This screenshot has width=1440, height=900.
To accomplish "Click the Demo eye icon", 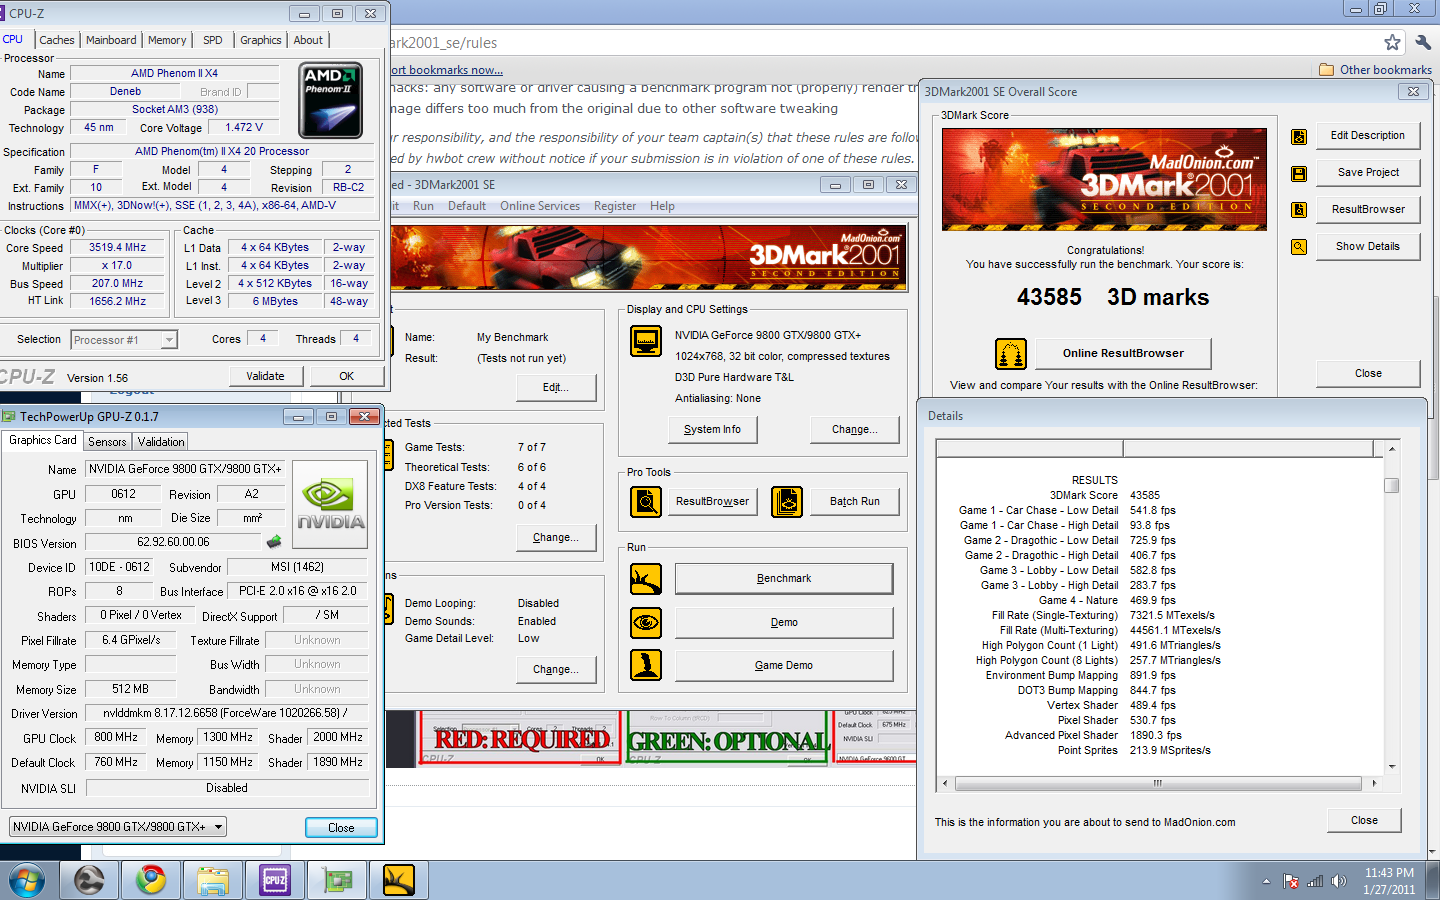I will pyautogui.click(x=646, y=622).
